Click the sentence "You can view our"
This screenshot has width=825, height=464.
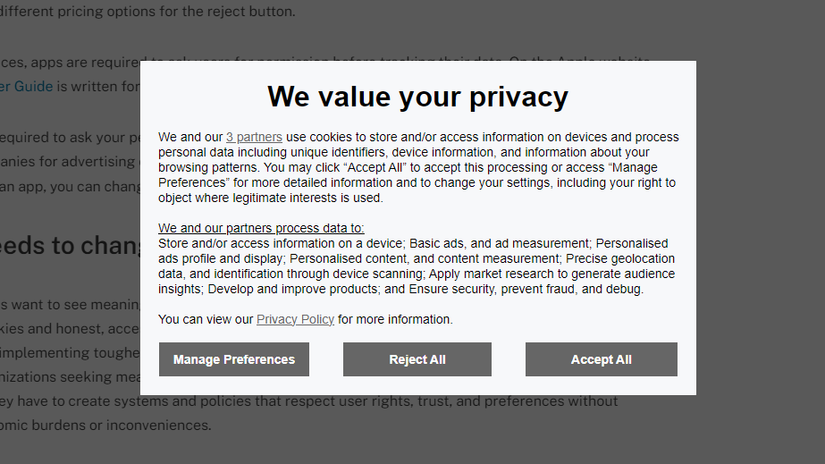pyautogui.click(x=206, y=320)
